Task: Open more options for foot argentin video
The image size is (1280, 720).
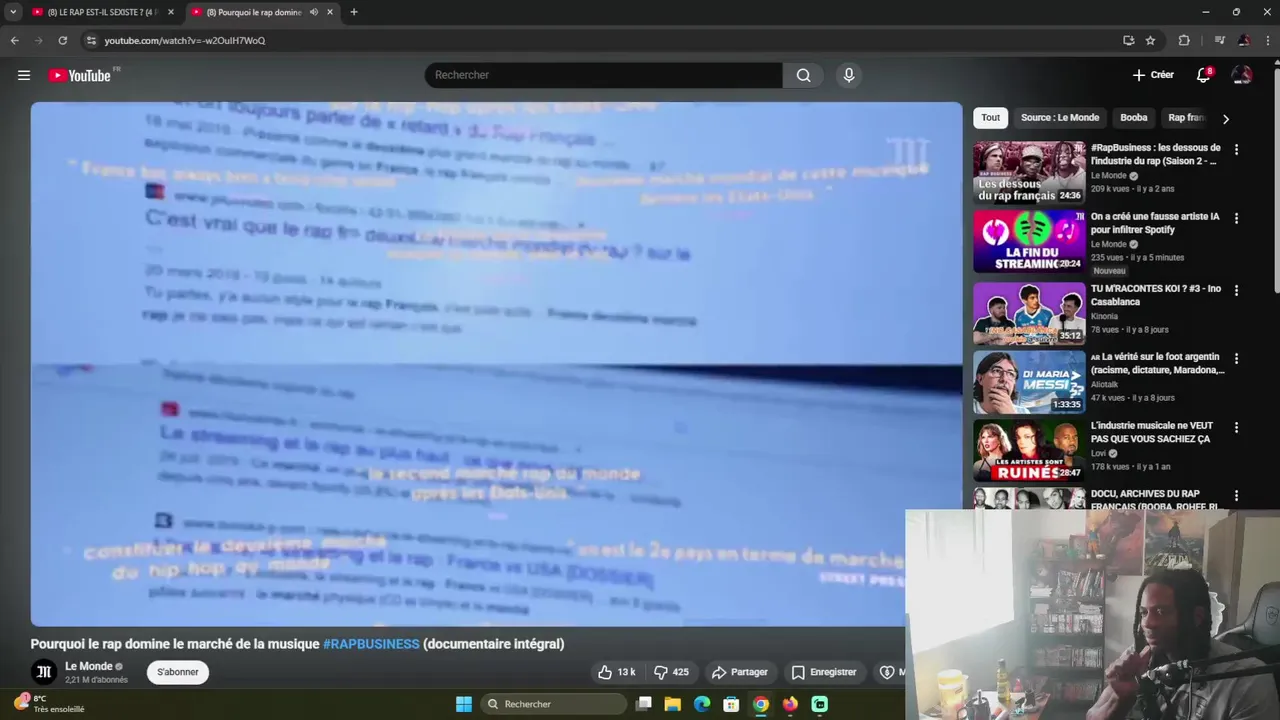Action: point(1236,358)
